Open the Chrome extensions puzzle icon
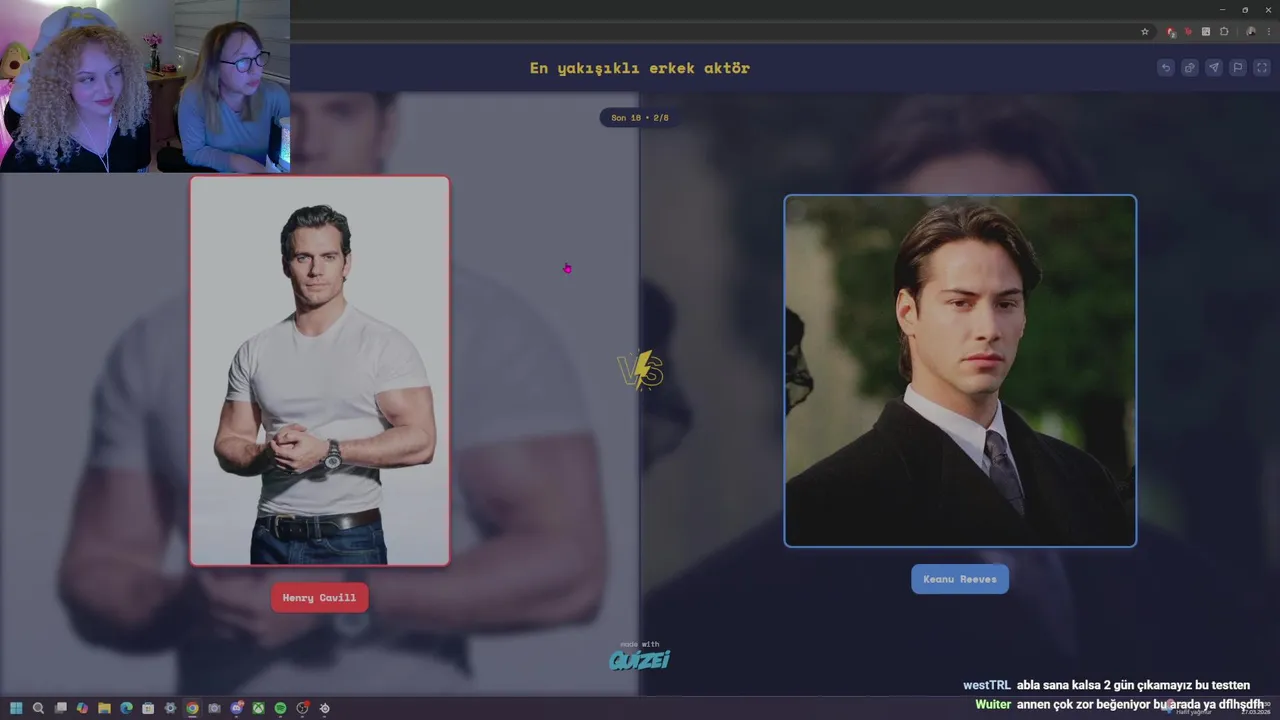 coord(1224,31)
